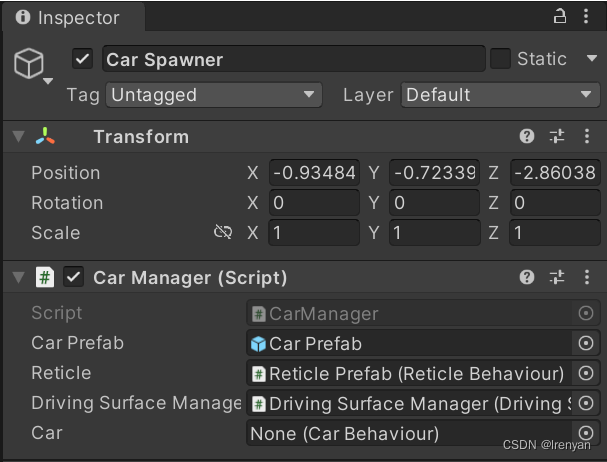The image size is (607, 462).
Task: Open Car Manager help reference icon
Action: point(527,277)
